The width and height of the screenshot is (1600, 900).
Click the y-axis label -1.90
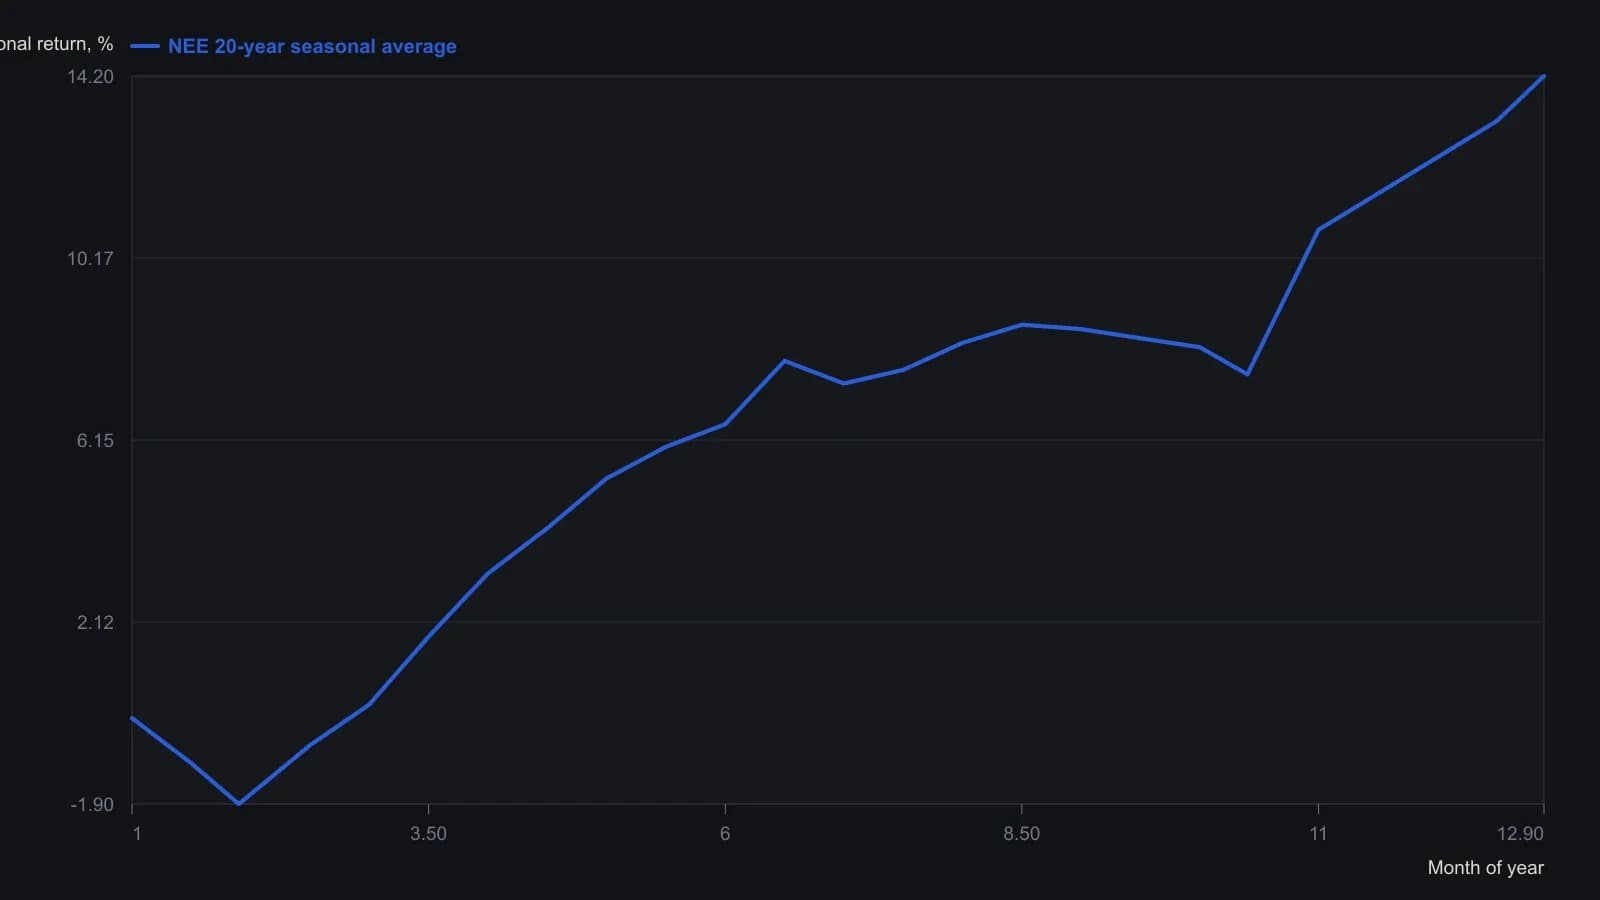click(92, 804)
